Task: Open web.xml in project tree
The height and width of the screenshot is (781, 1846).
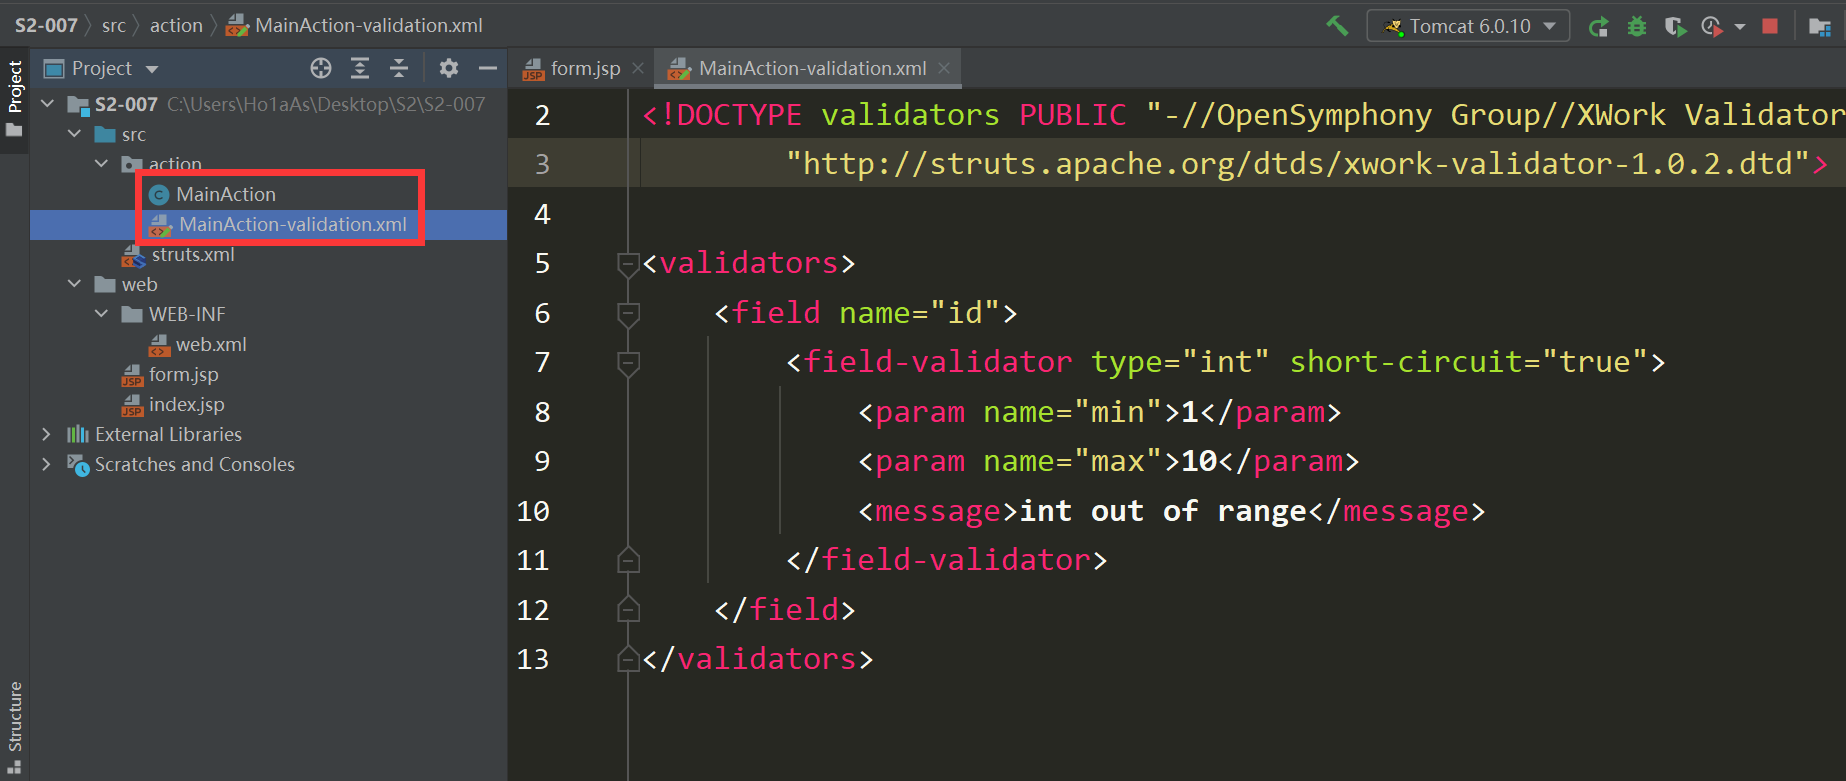Action: coord(211,344)
